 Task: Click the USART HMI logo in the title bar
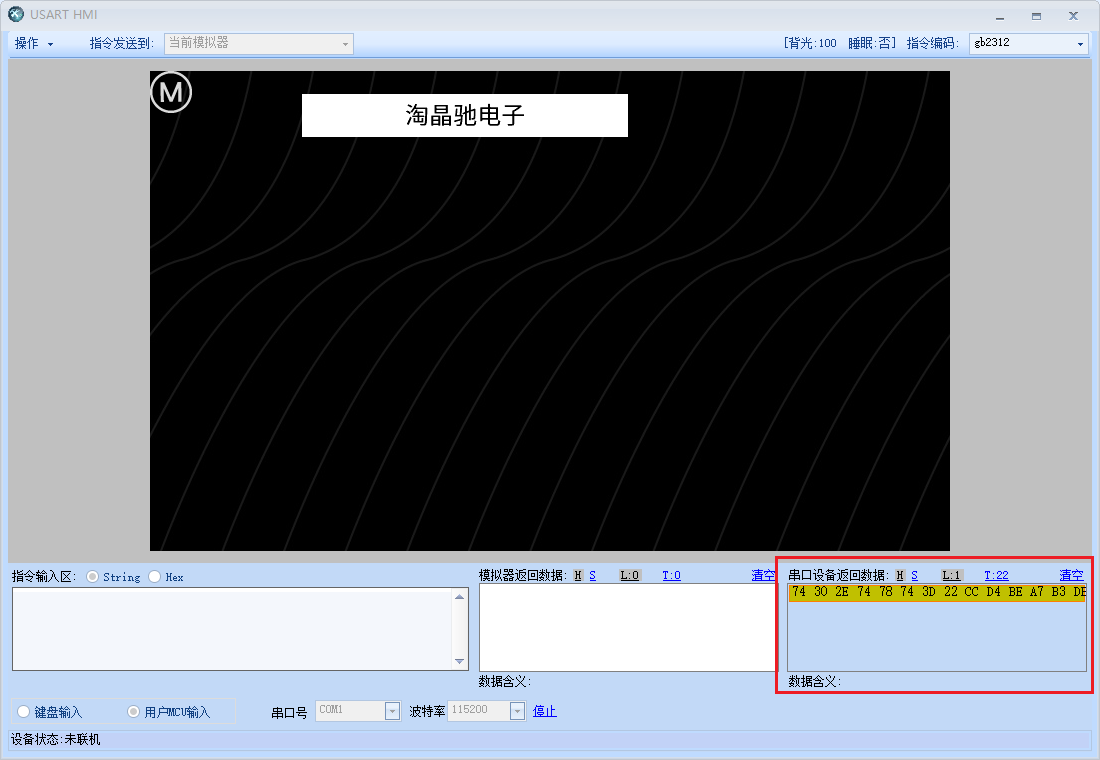[x=14, y=15]
